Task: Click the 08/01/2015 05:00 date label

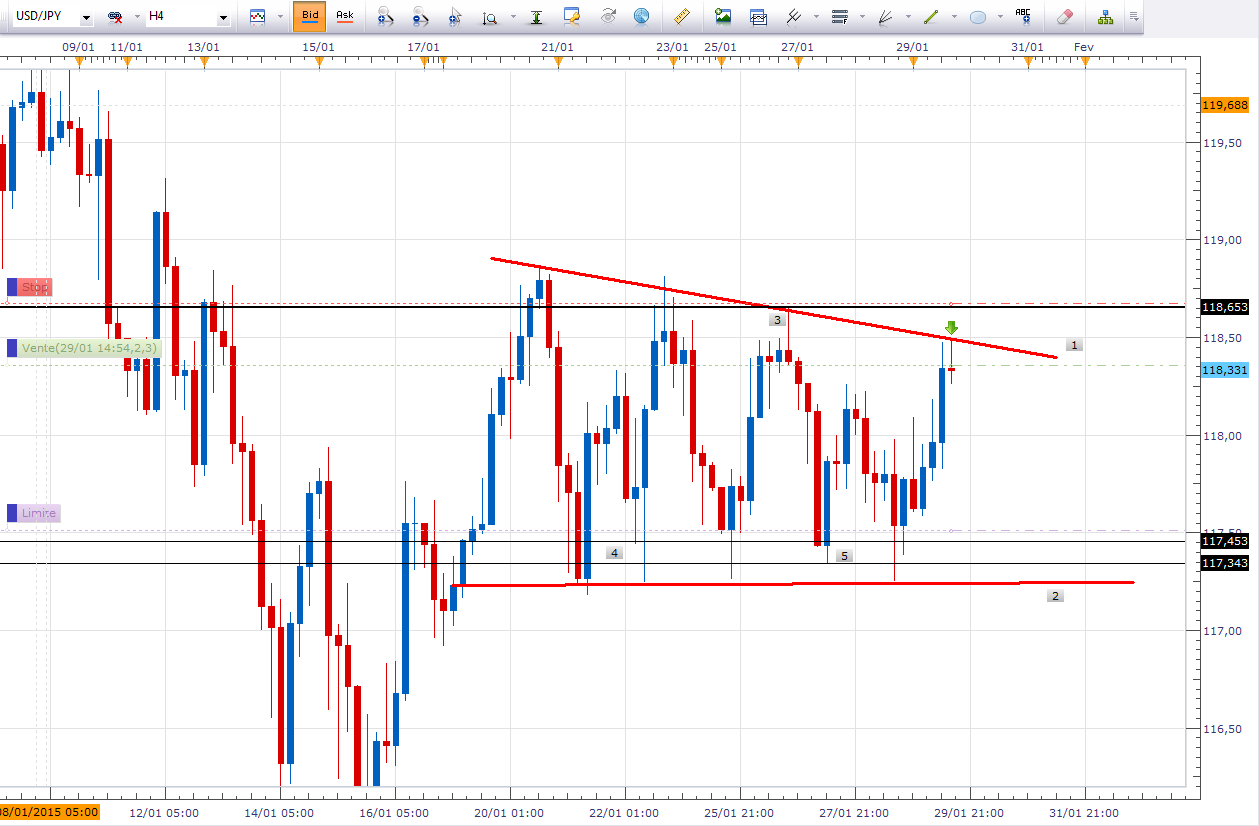Action: pyautogui.click(x=50, y=813)
